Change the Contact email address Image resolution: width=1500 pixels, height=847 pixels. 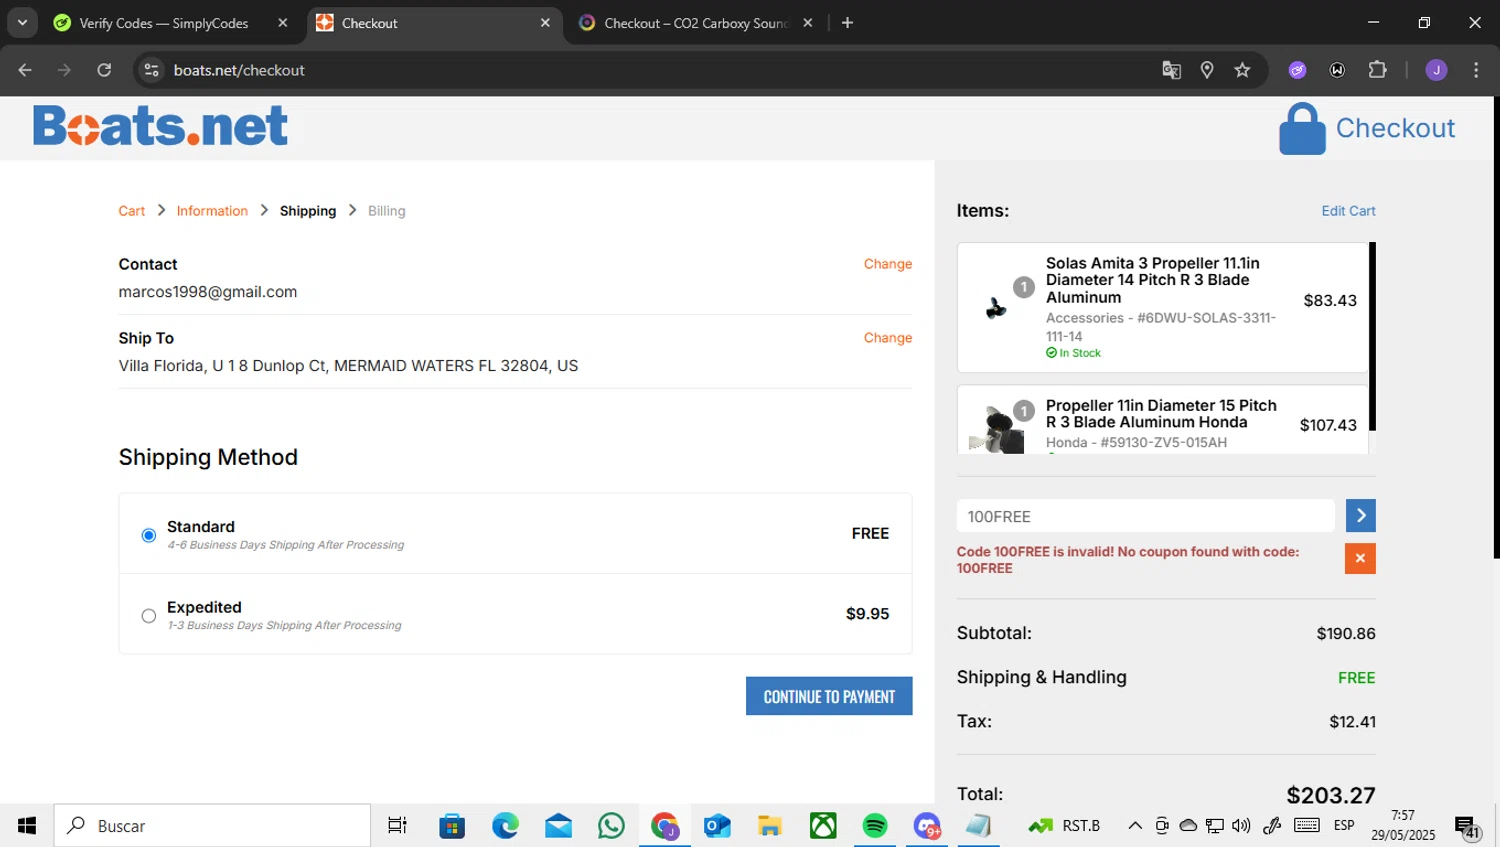tap(888, 264)
